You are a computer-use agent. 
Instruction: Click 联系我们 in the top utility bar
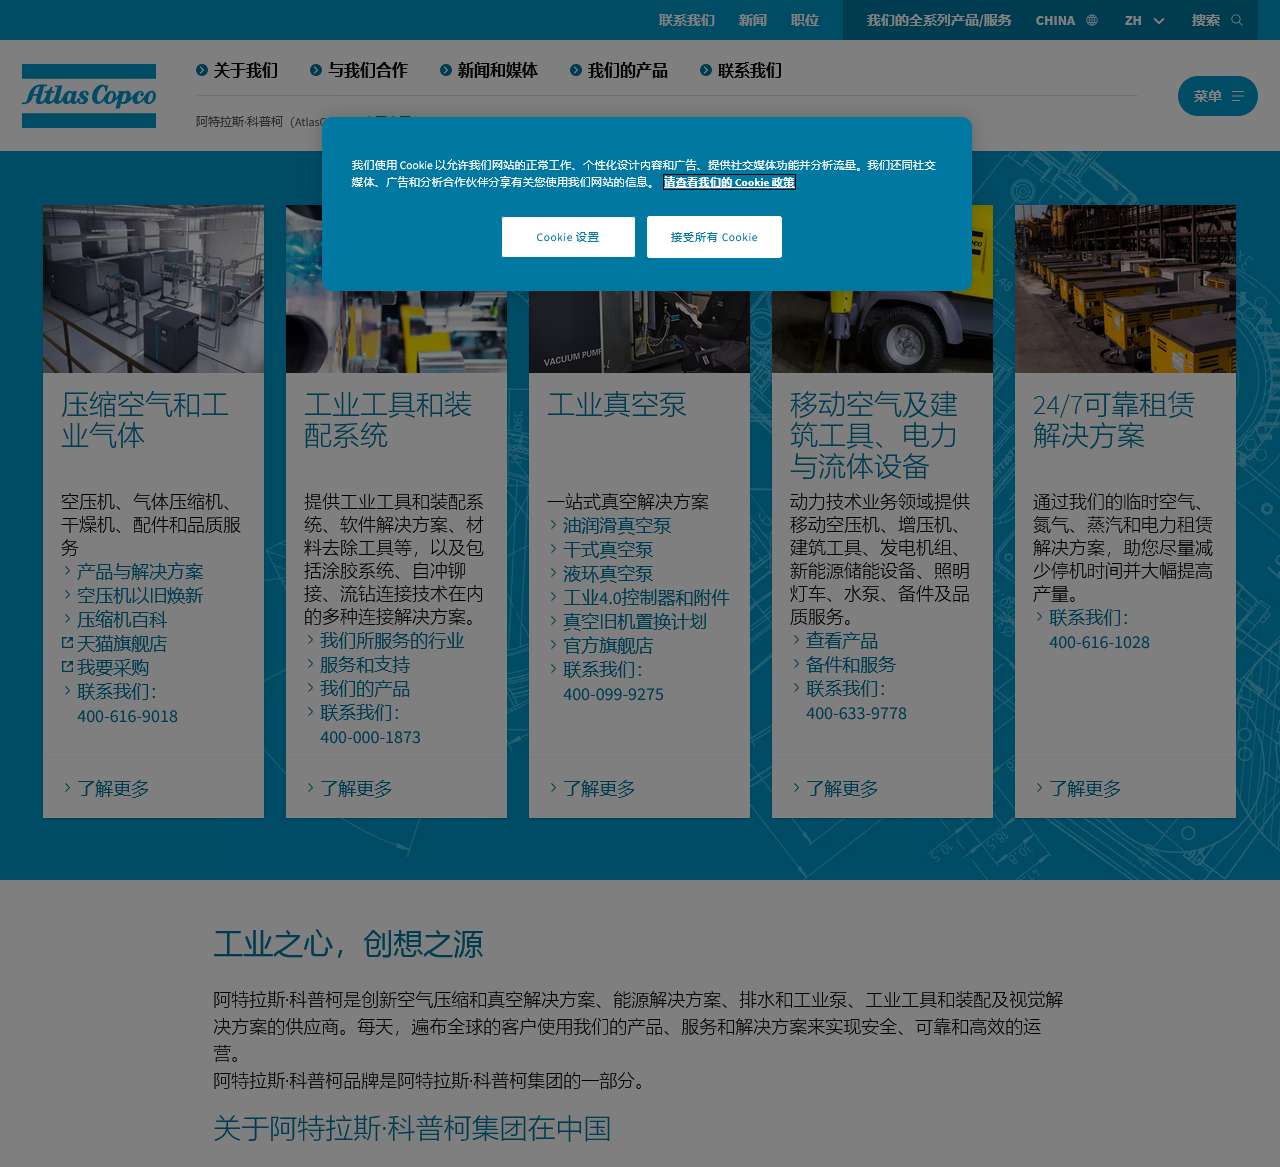686,20
